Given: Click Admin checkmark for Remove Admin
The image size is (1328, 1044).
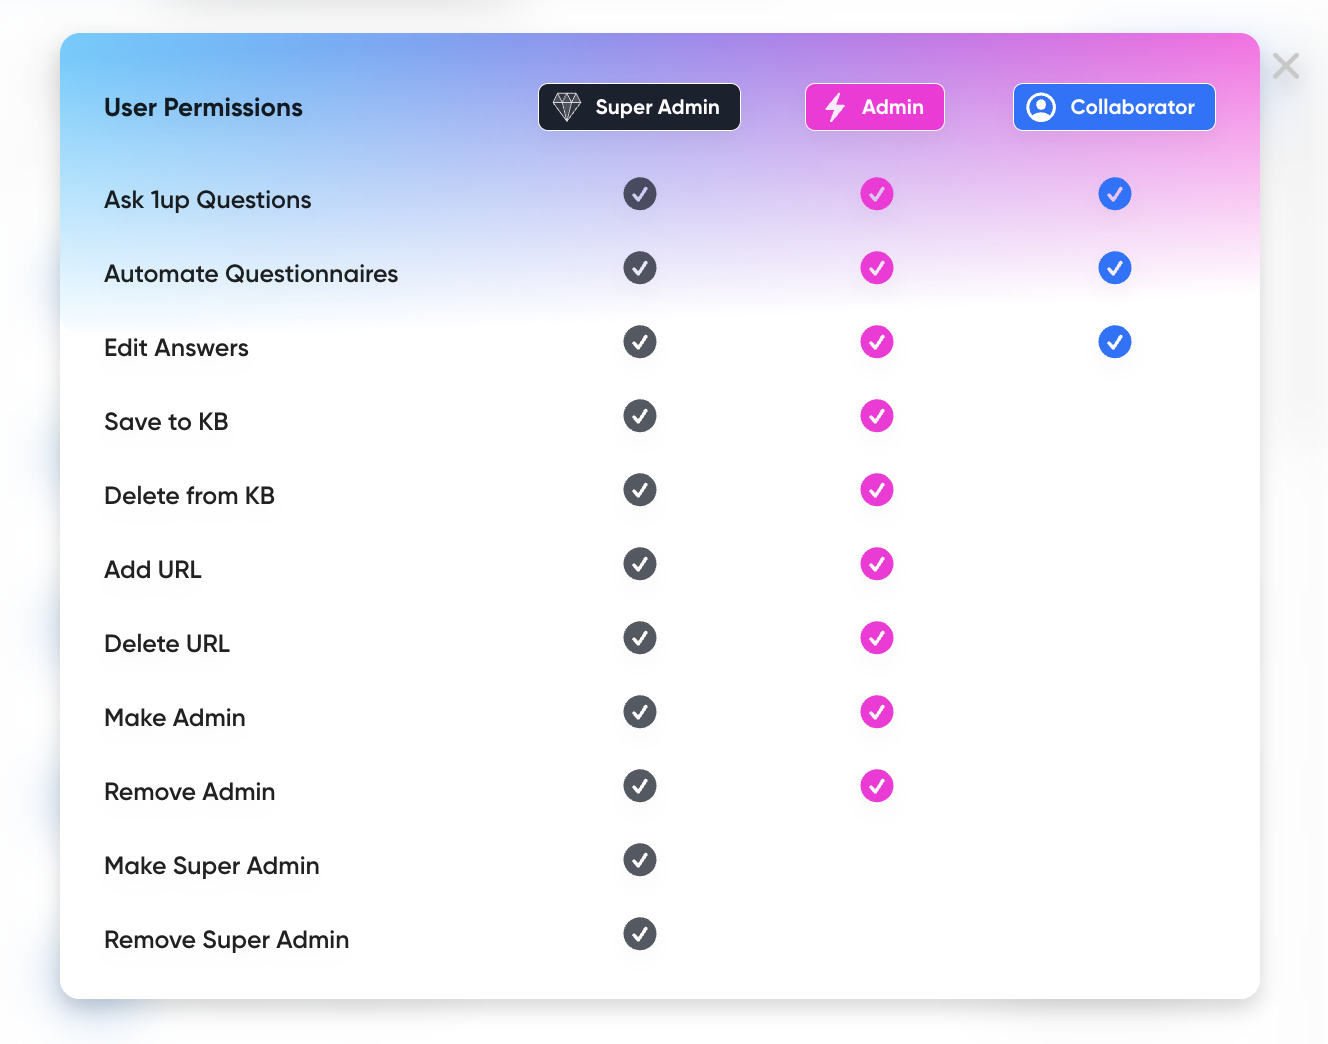Looking at the screenshot, I should pyautogui.click(x=877, y=786).
